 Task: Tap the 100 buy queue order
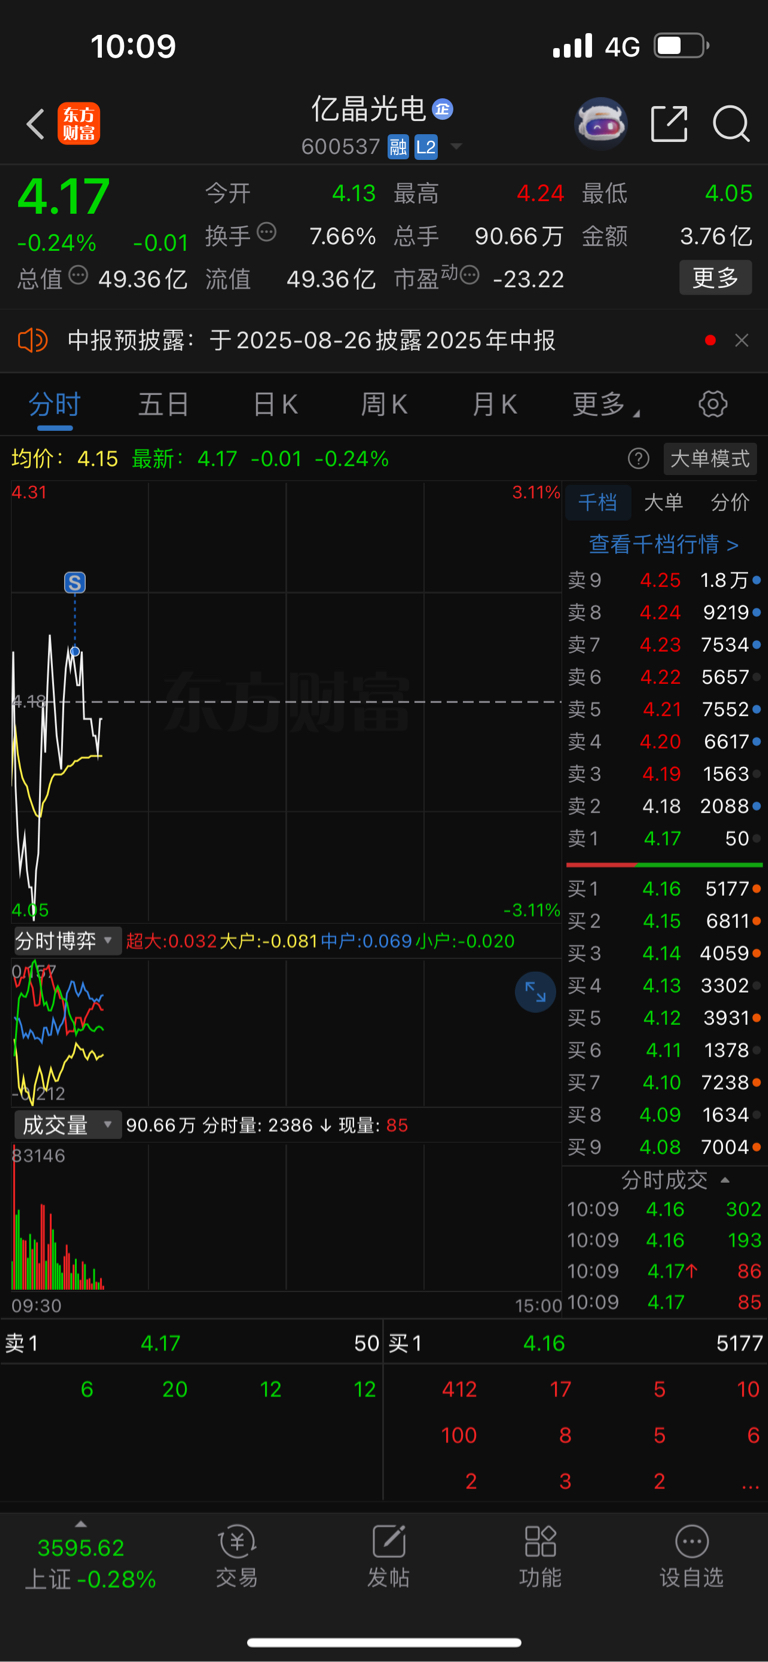459,1435
